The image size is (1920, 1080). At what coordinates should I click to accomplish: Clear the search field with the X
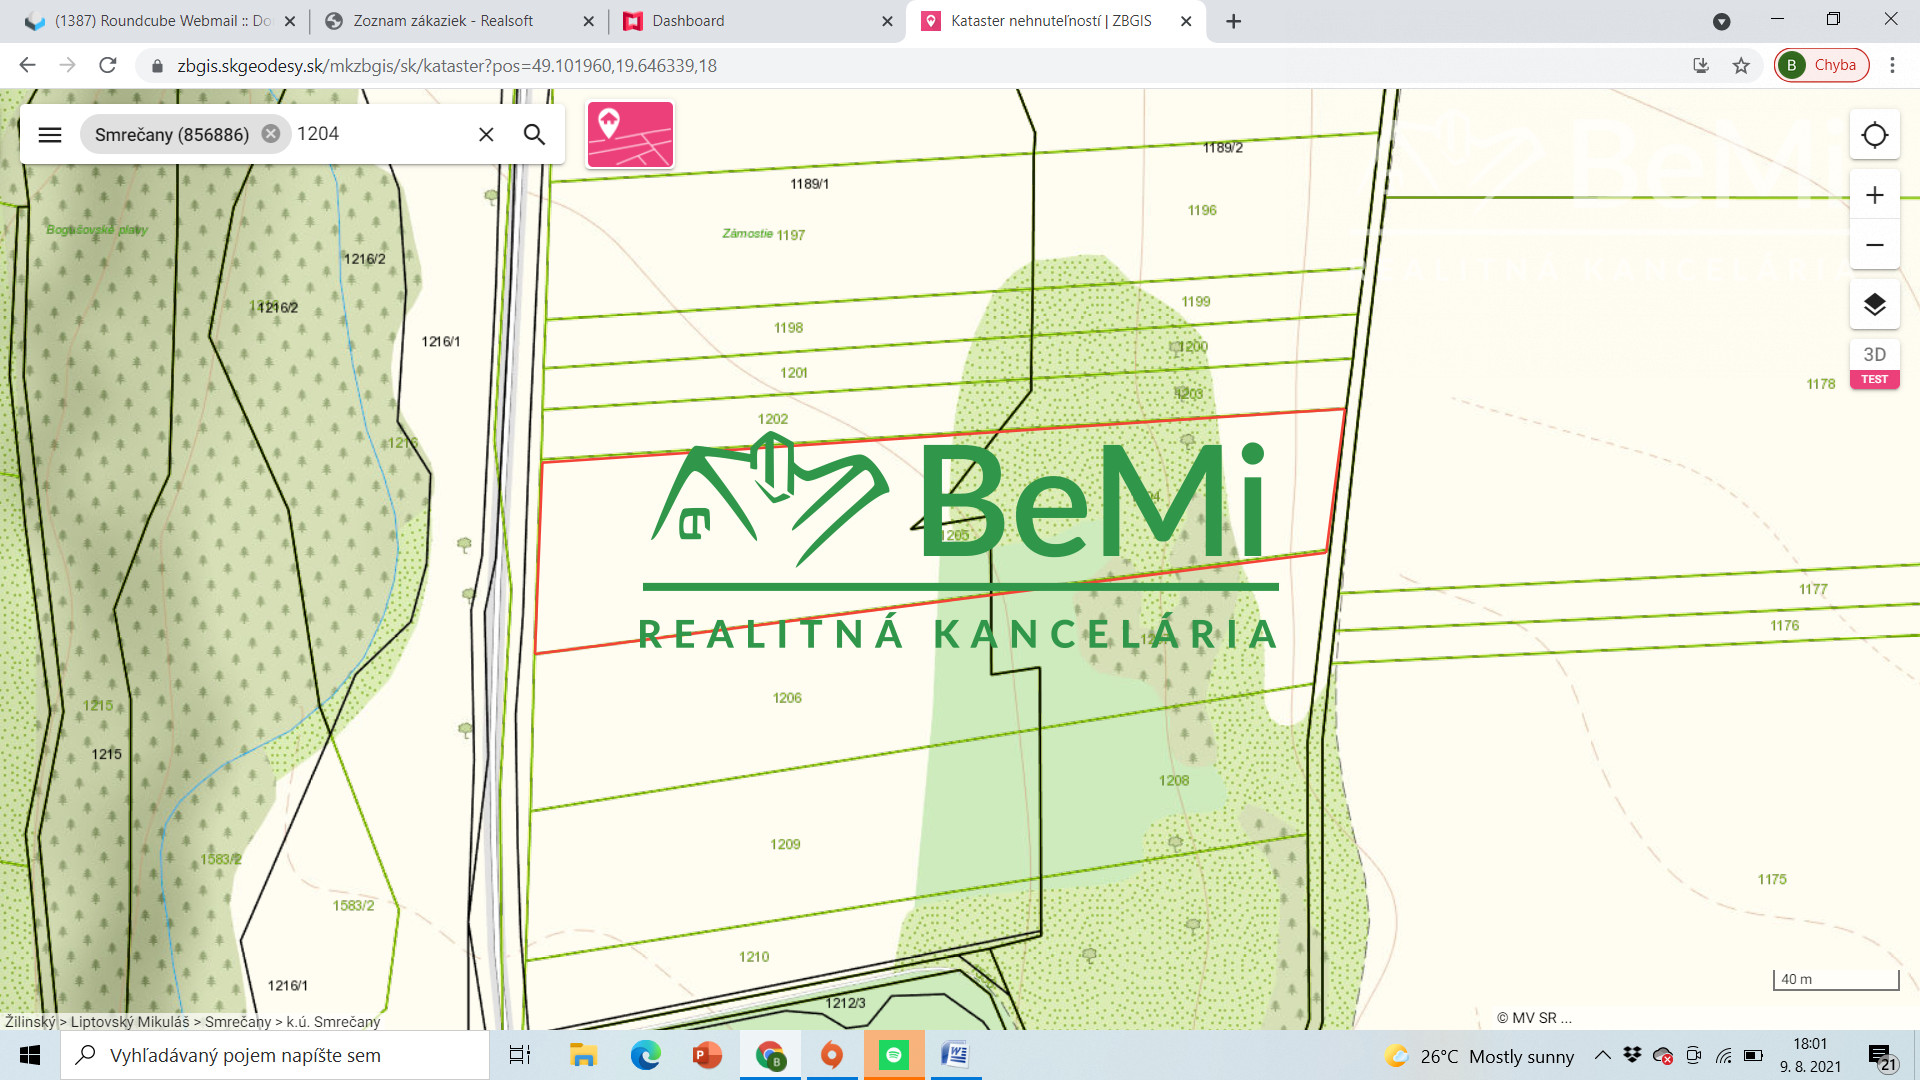pyautogui.click(x=486, y=134)
